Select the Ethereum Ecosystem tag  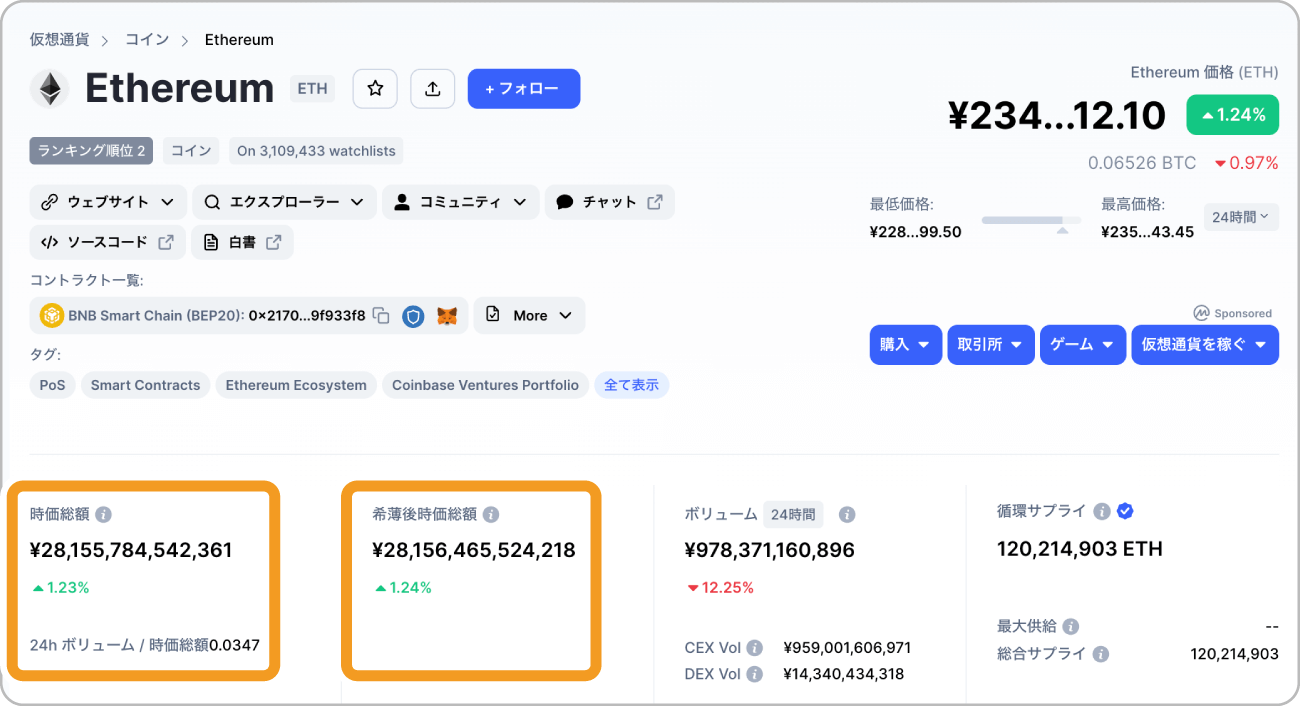(x=296, y=385)
